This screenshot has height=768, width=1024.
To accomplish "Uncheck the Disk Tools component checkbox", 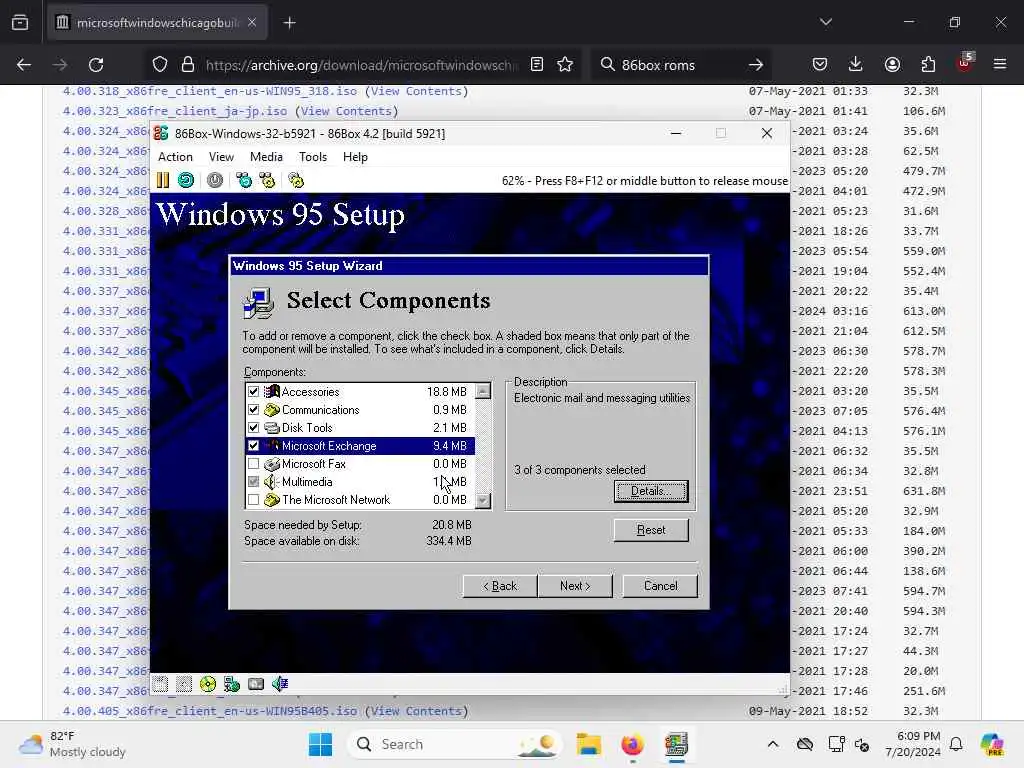I will pos(253,428).
